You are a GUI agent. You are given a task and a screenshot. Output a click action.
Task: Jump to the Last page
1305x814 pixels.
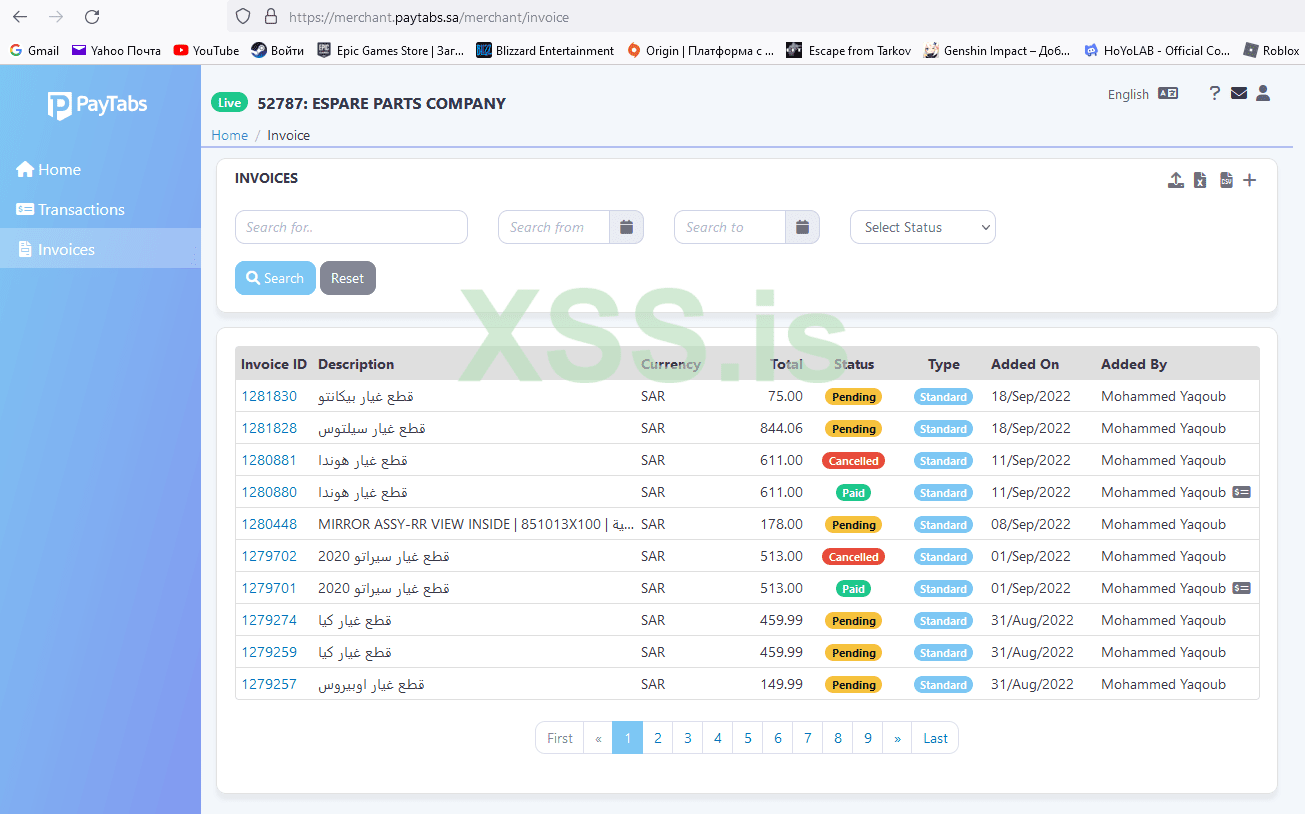click(x=935, y=738)
